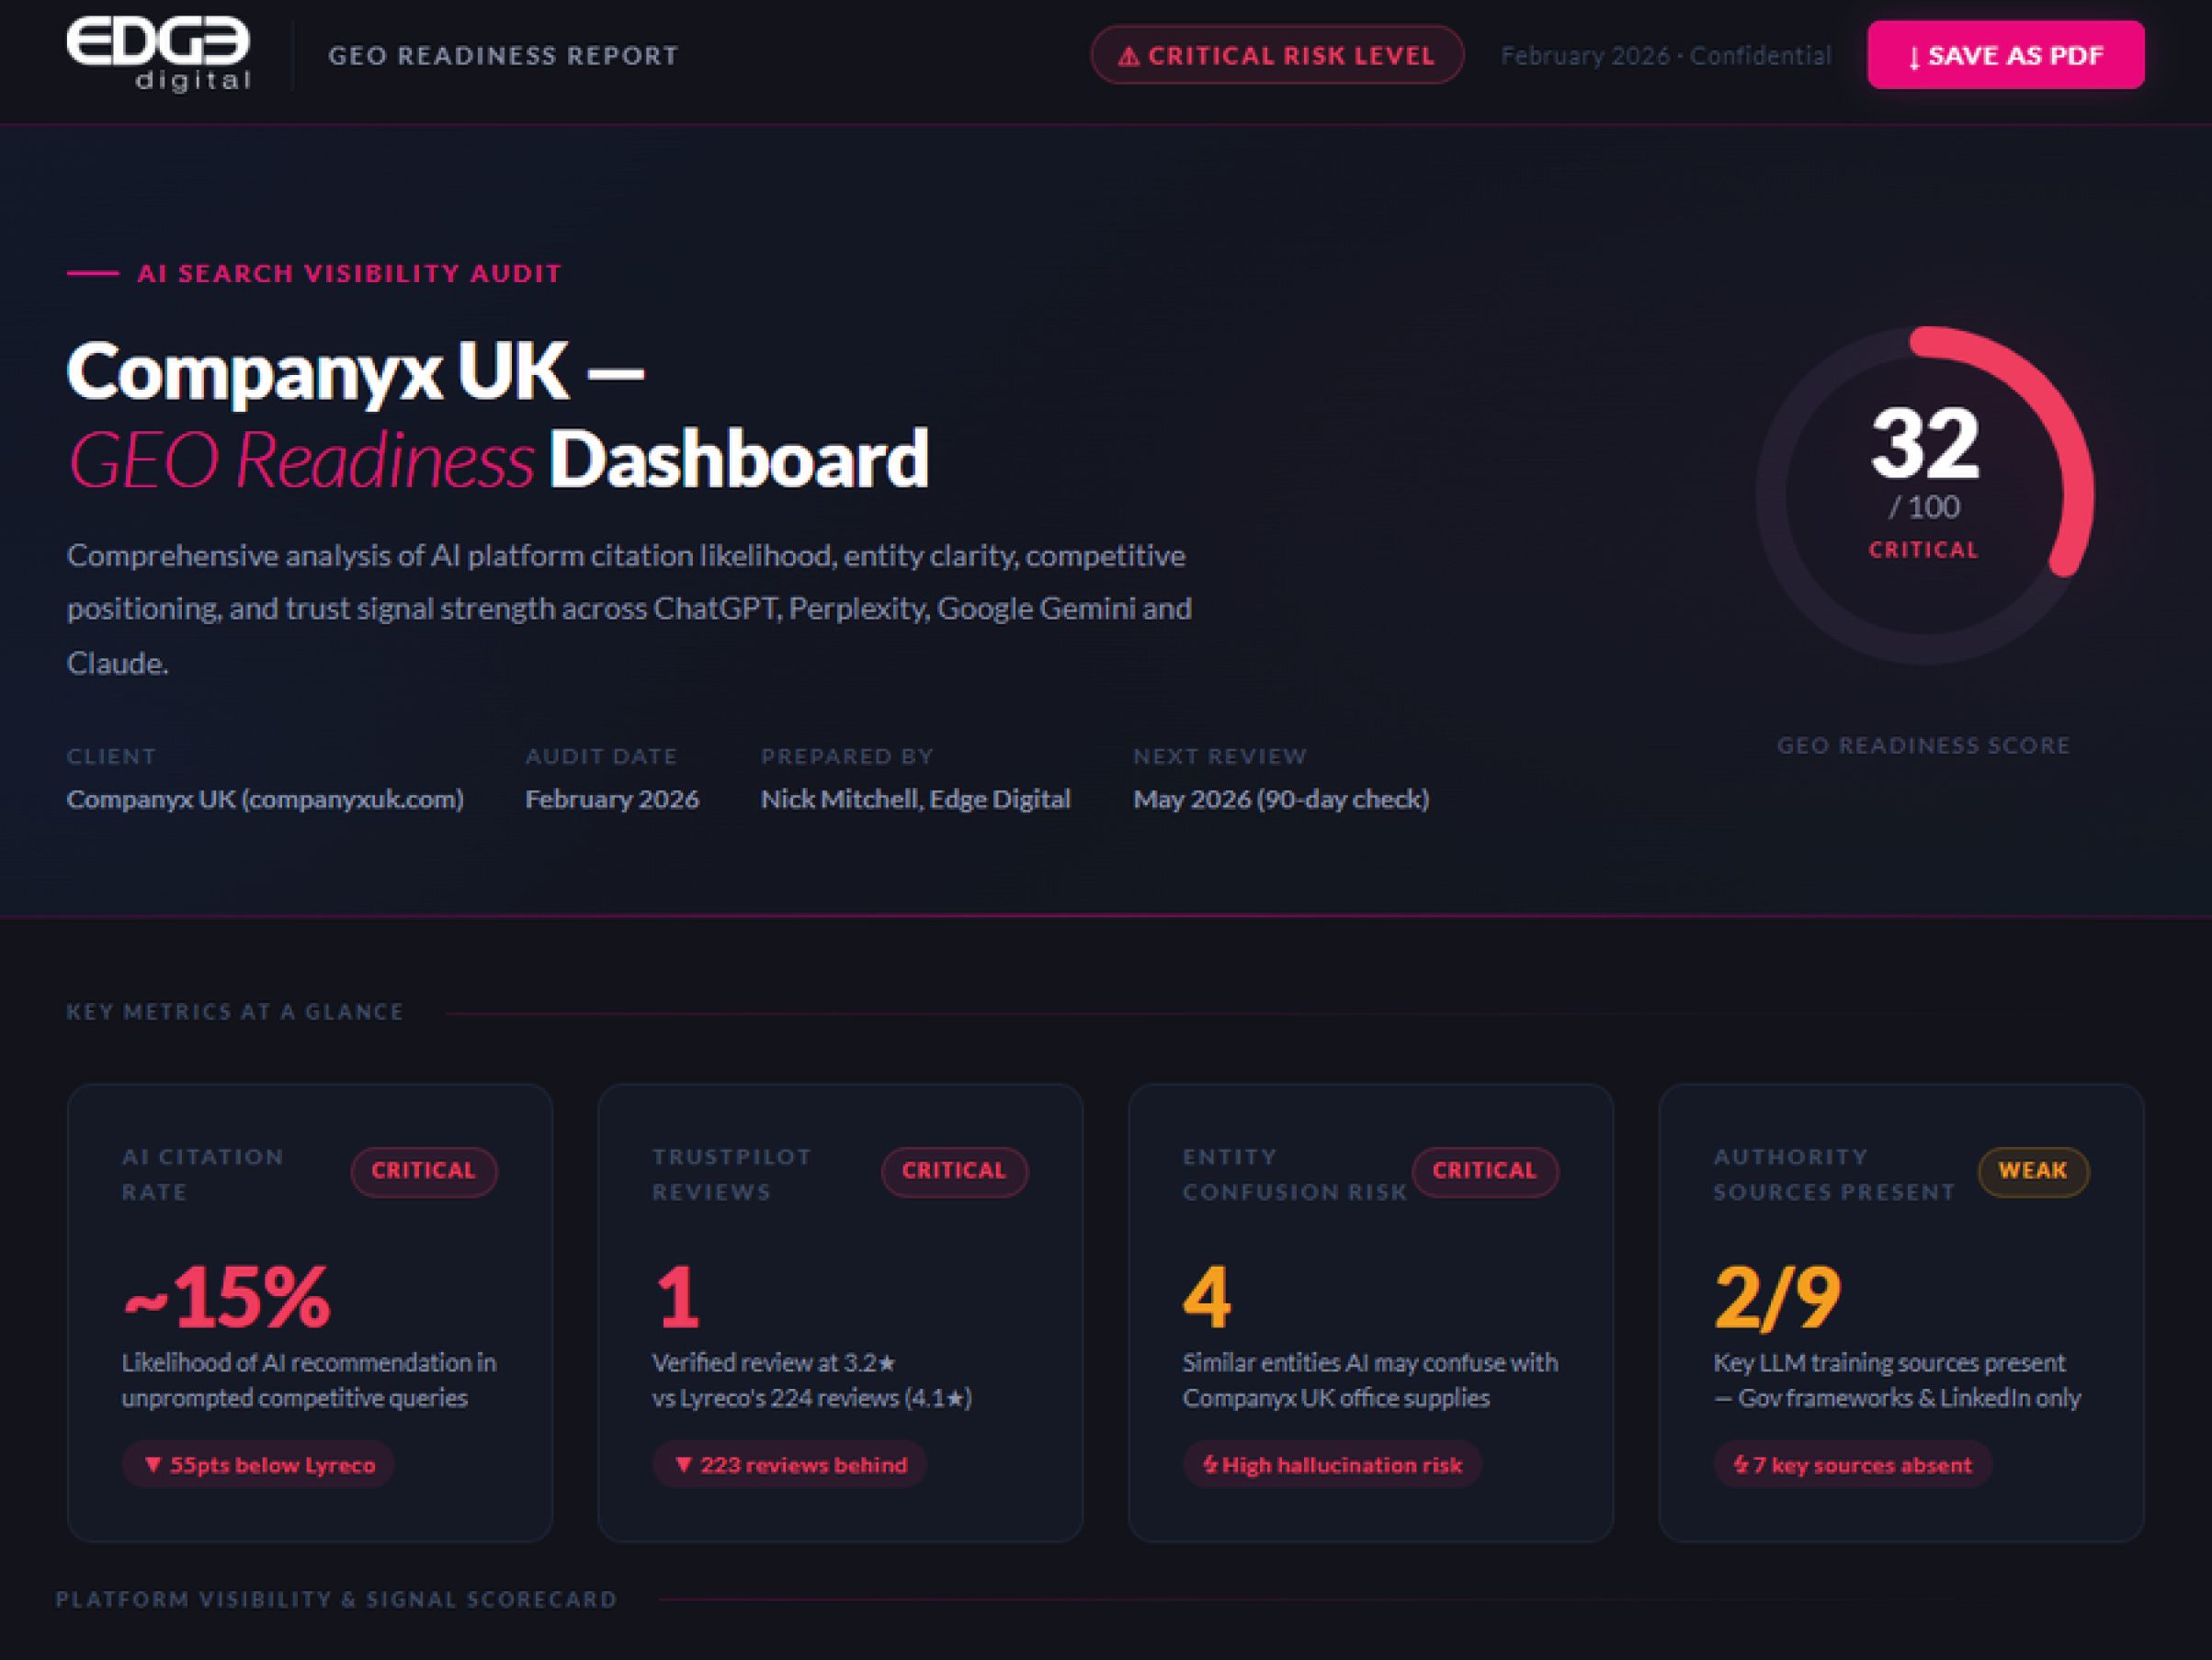
Task: Click the Key Metrics at a Glance heading
Action: click(x=235, y=1012)
